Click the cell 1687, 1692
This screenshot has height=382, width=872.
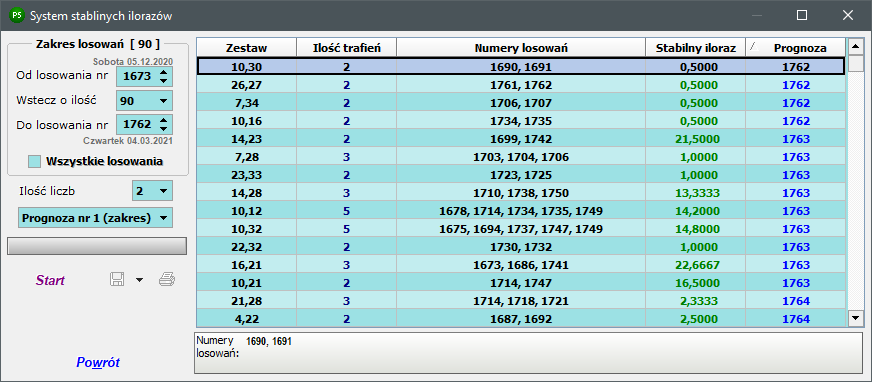(521, 319)
